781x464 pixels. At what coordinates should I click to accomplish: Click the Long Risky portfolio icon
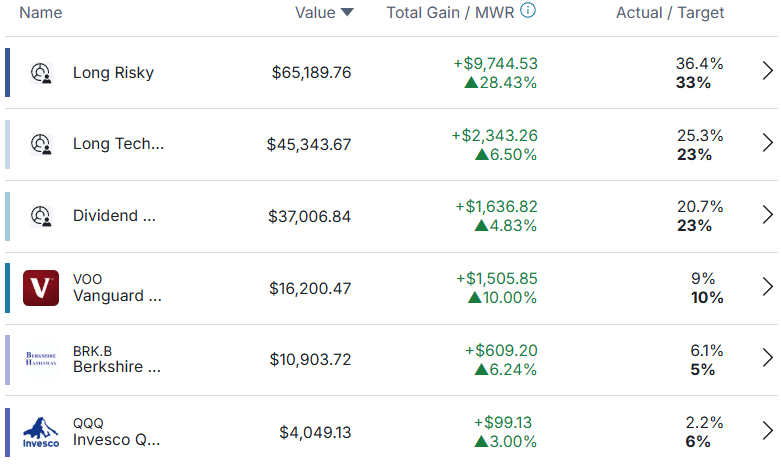click(41, 73)
